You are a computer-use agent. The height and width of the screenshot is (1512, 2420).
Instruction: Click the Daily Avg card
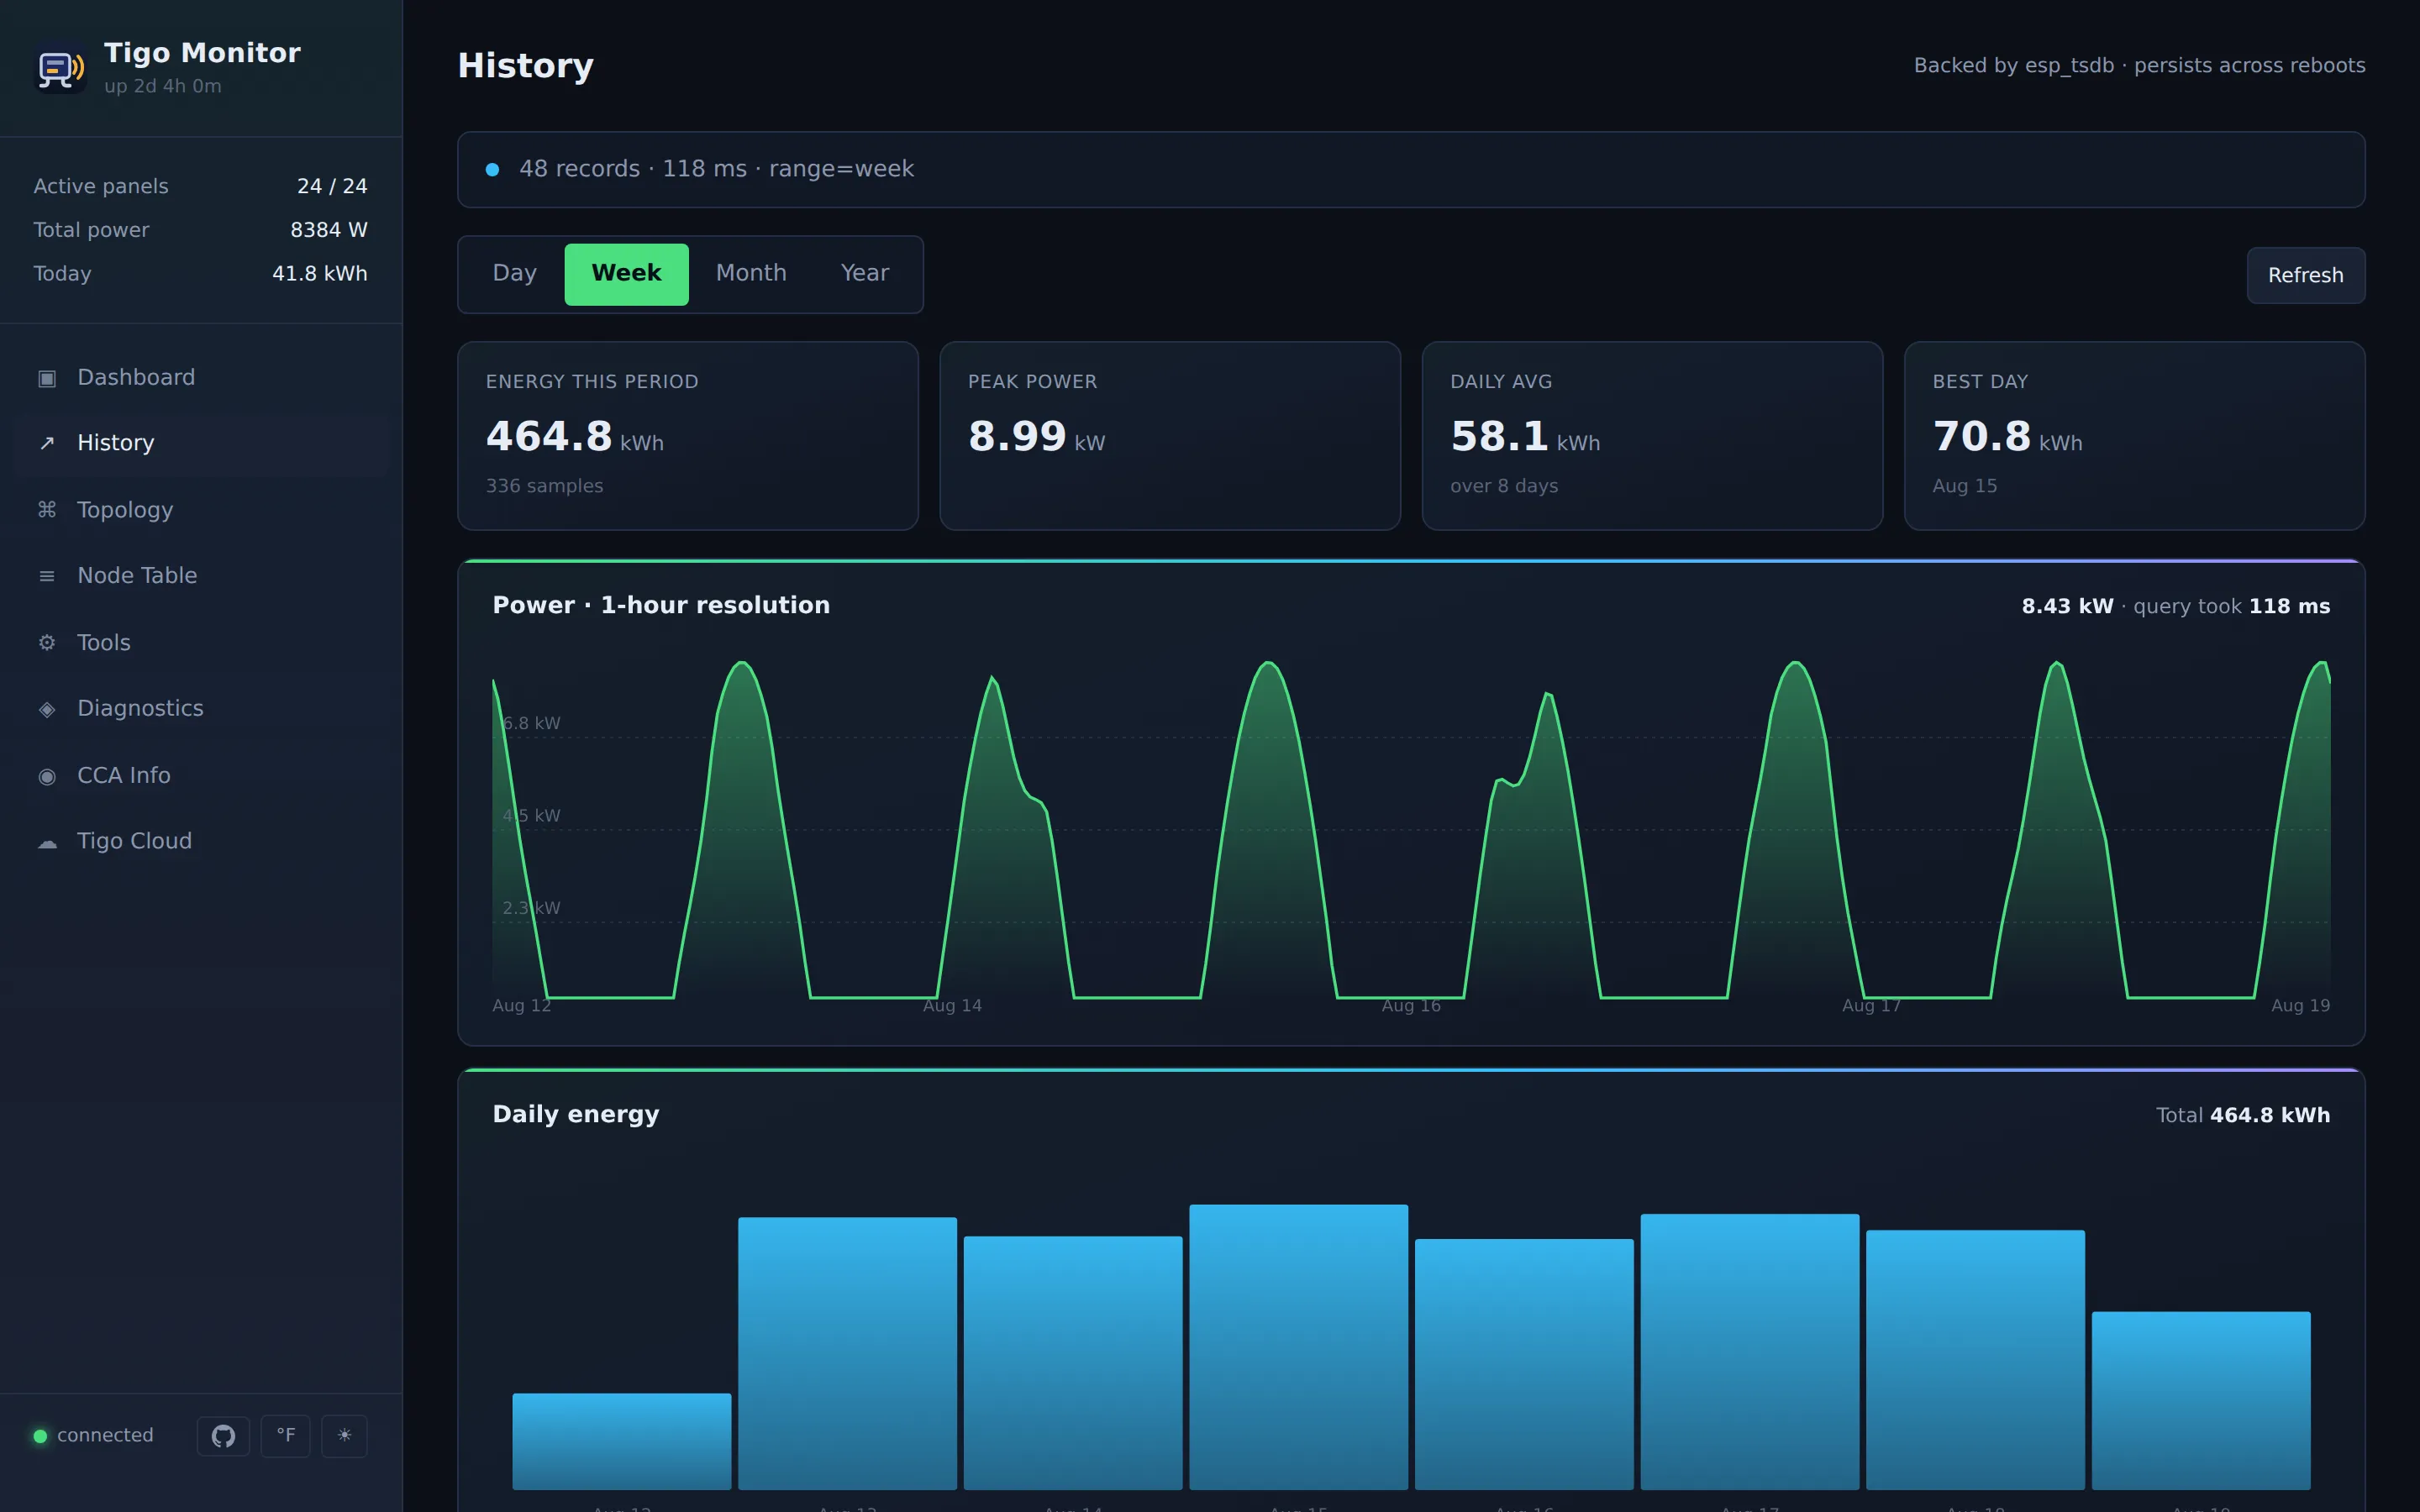click(1652, 436)
